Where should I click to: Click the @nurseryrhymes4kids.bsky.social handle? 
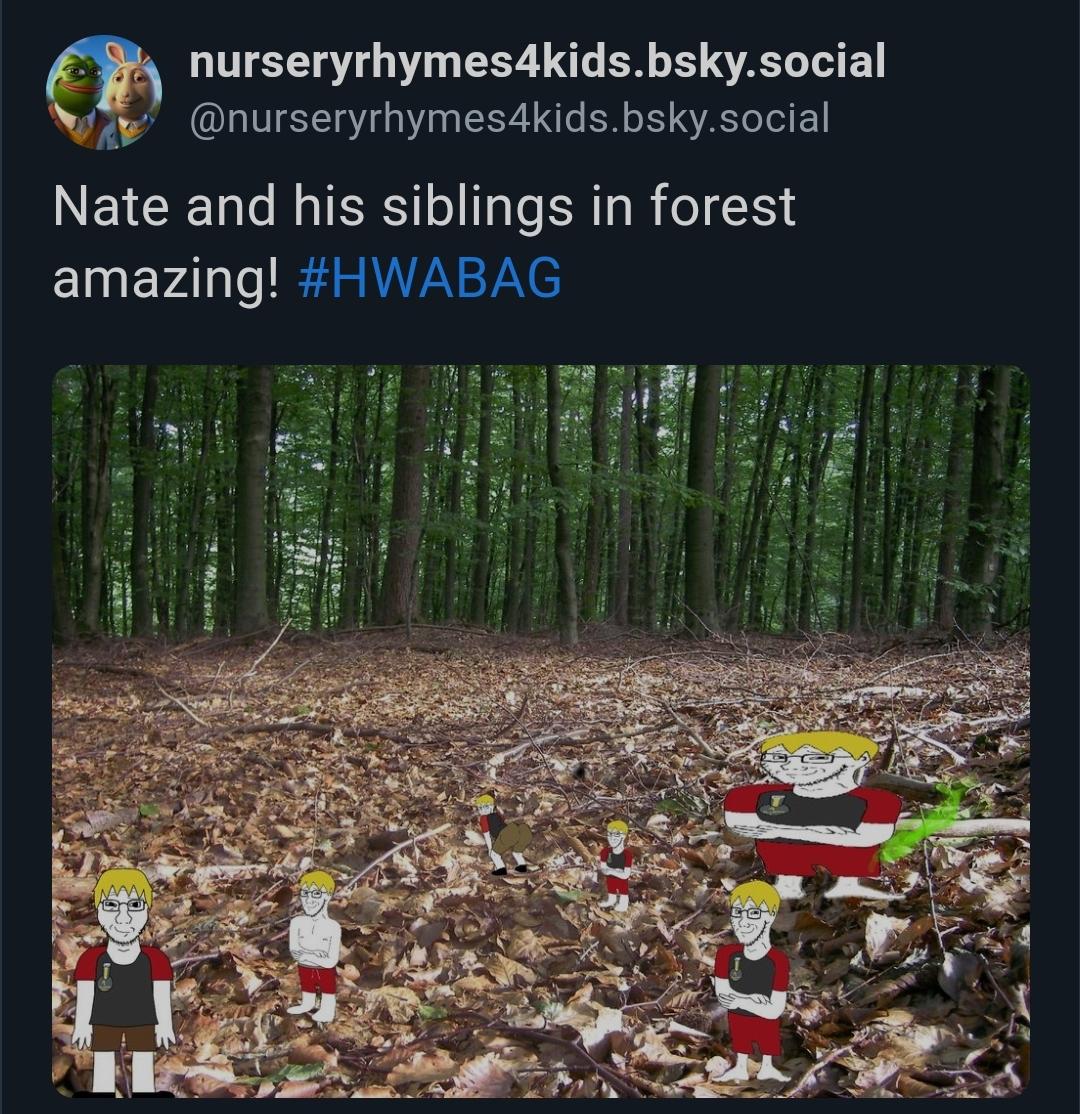508,118
